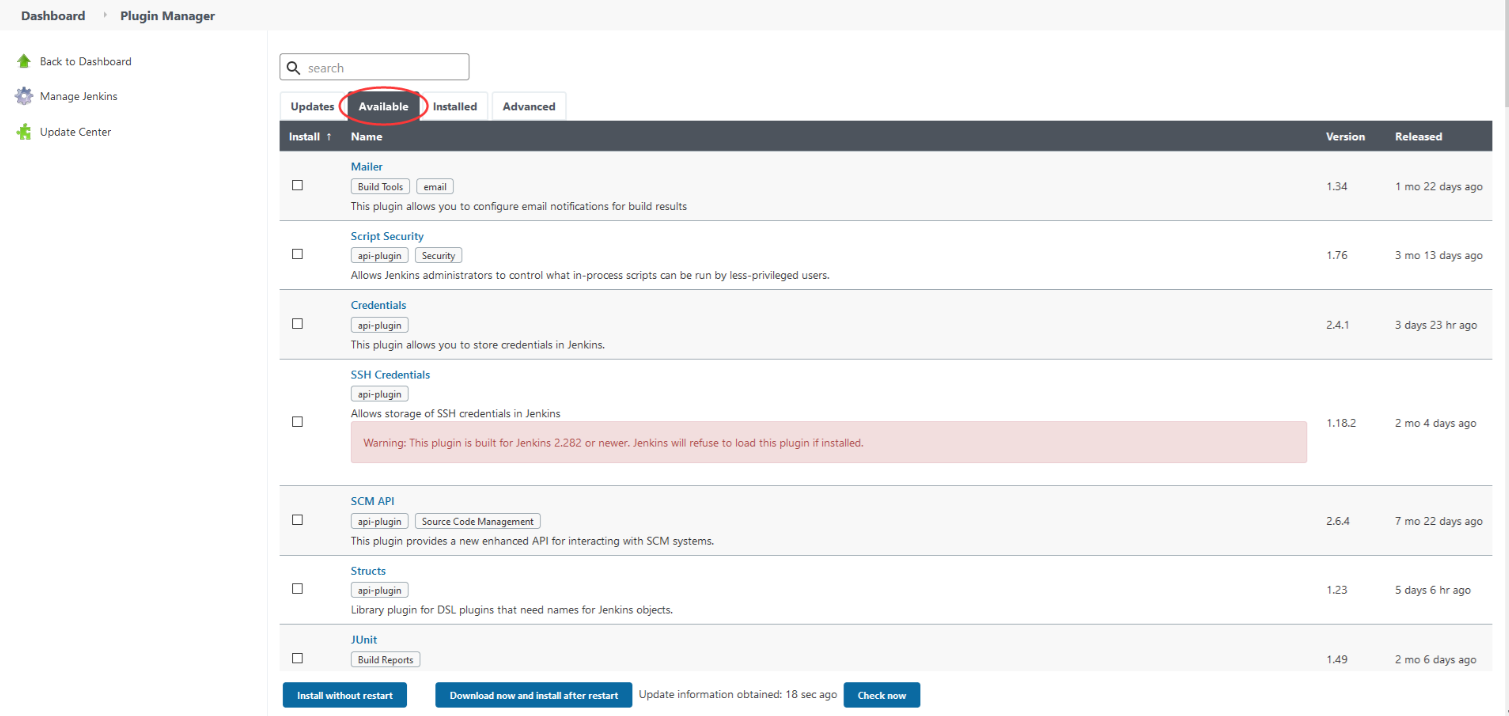The height and width of the screenshot is (716, 1509).
Task: Open the JUnit plugin link
Action: pos(364,640)
